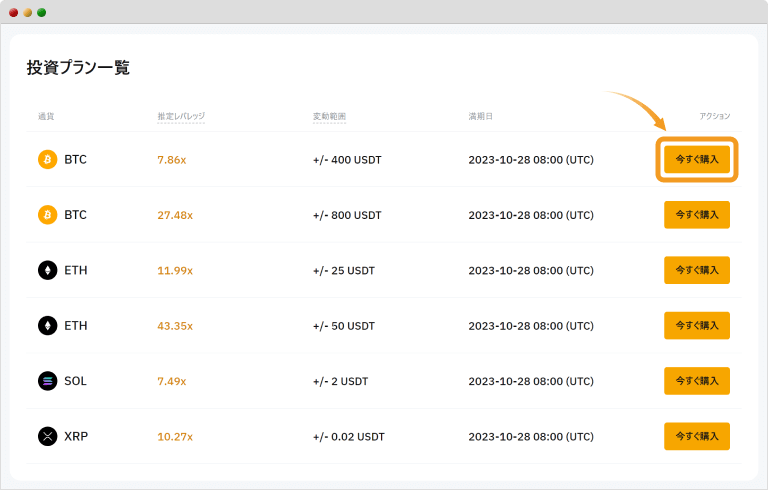Image resolution: width=768 pixels, height=490 pixels.
Task: Click the expiry date in the XRP row
Action: [531, 437]
